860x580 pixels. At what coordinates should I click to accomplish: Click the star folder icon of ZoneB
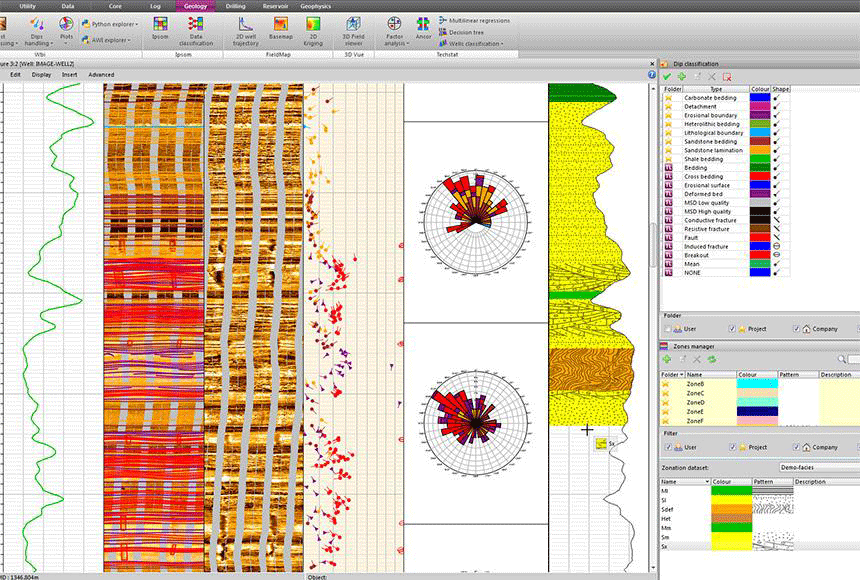coord(666,384)
